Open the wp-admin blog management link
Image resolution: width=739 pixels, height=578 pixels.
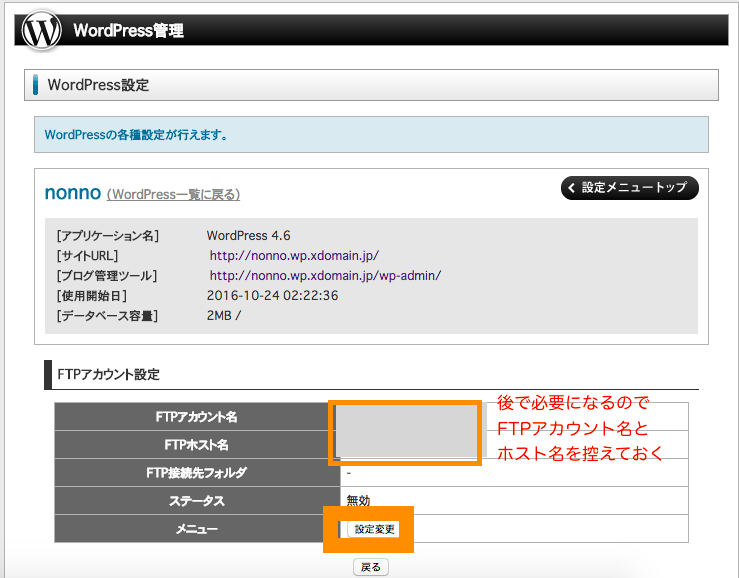coord(325,275)
